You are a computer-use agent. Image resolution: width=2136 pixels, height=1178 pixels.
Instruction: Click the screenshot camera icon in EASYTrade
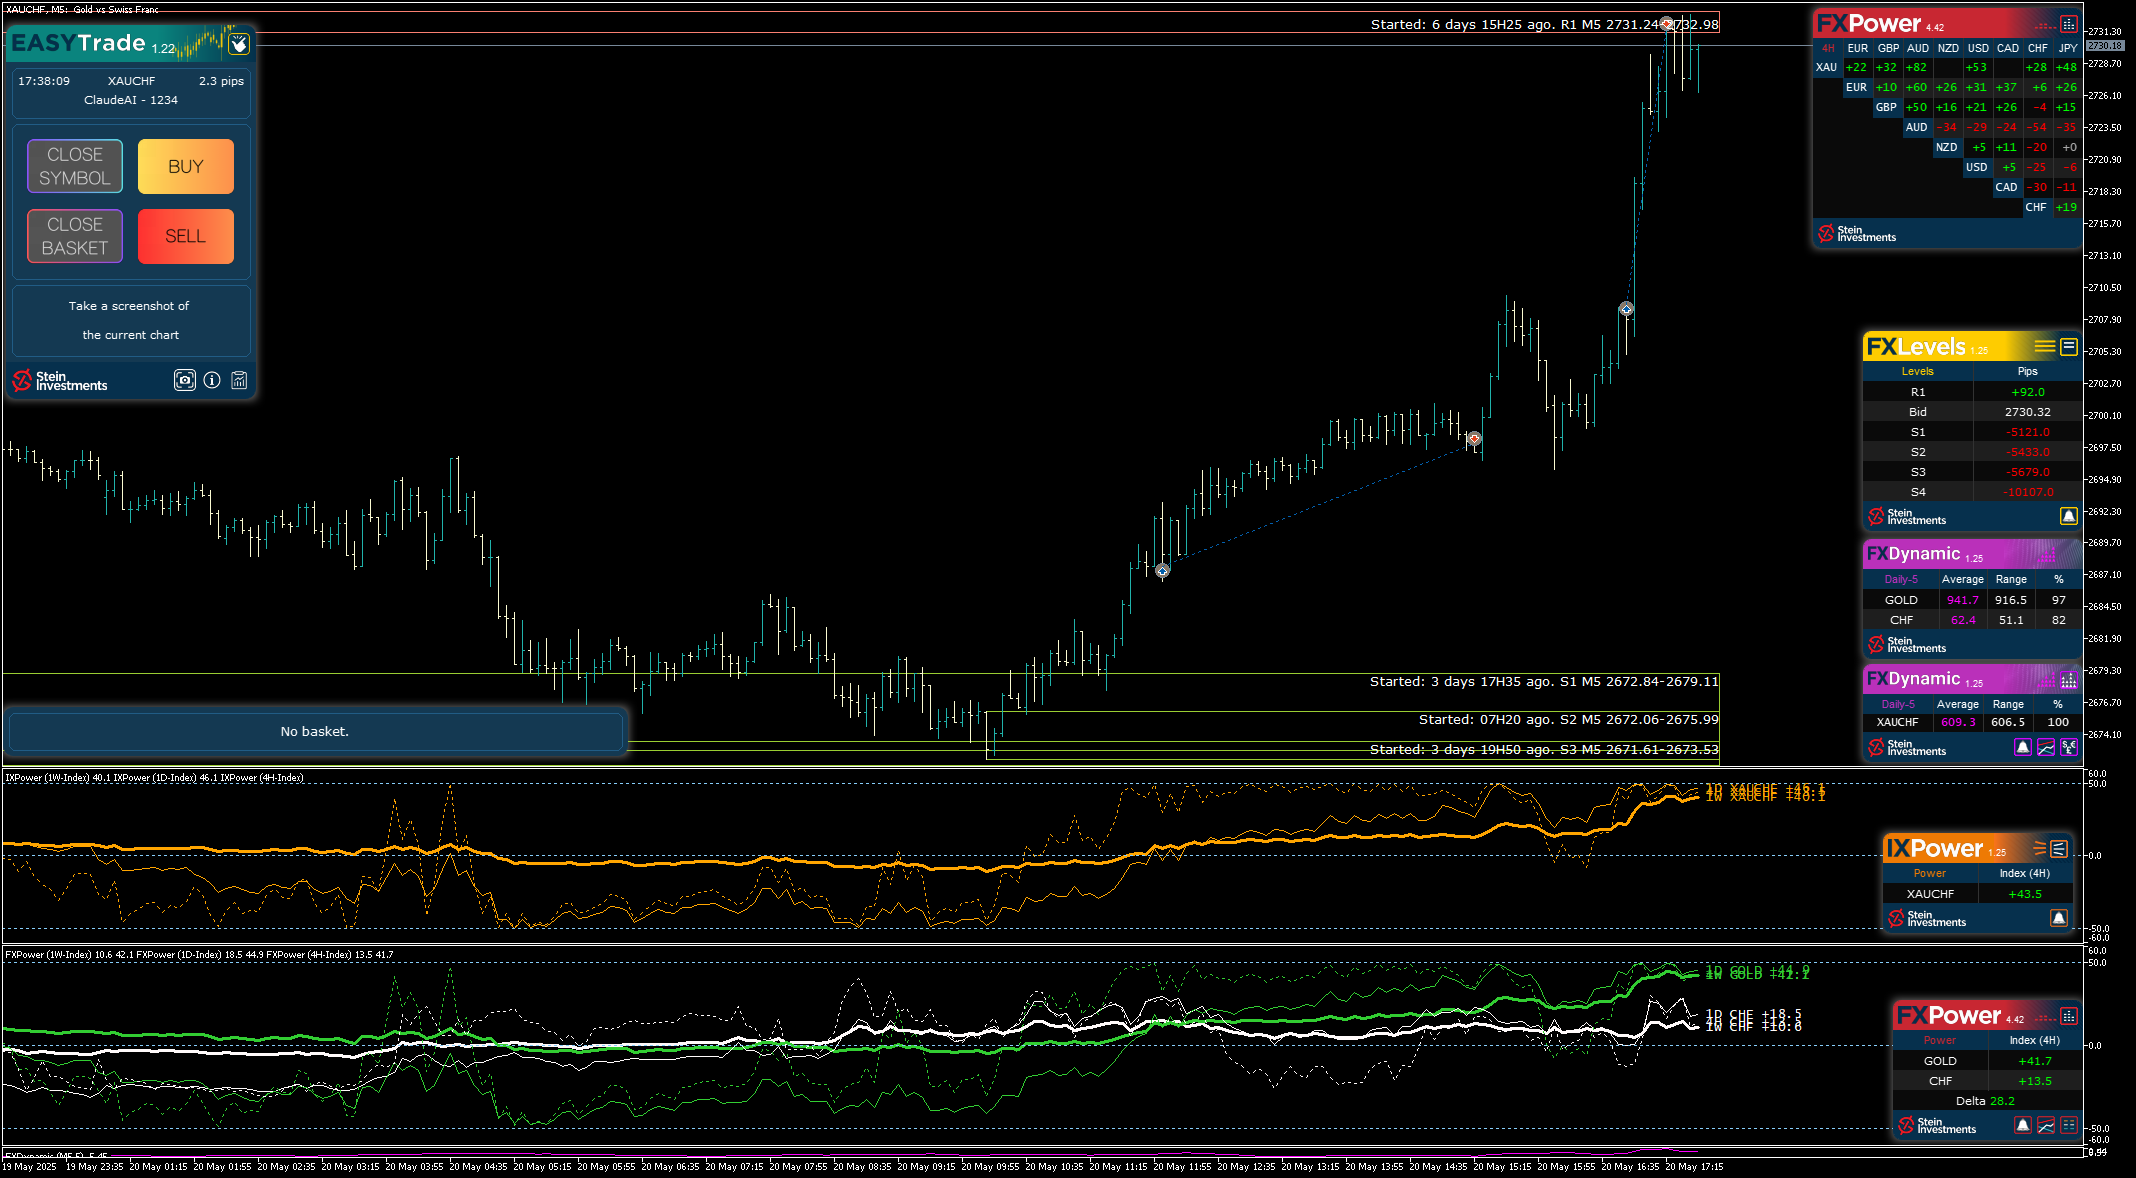184,380
